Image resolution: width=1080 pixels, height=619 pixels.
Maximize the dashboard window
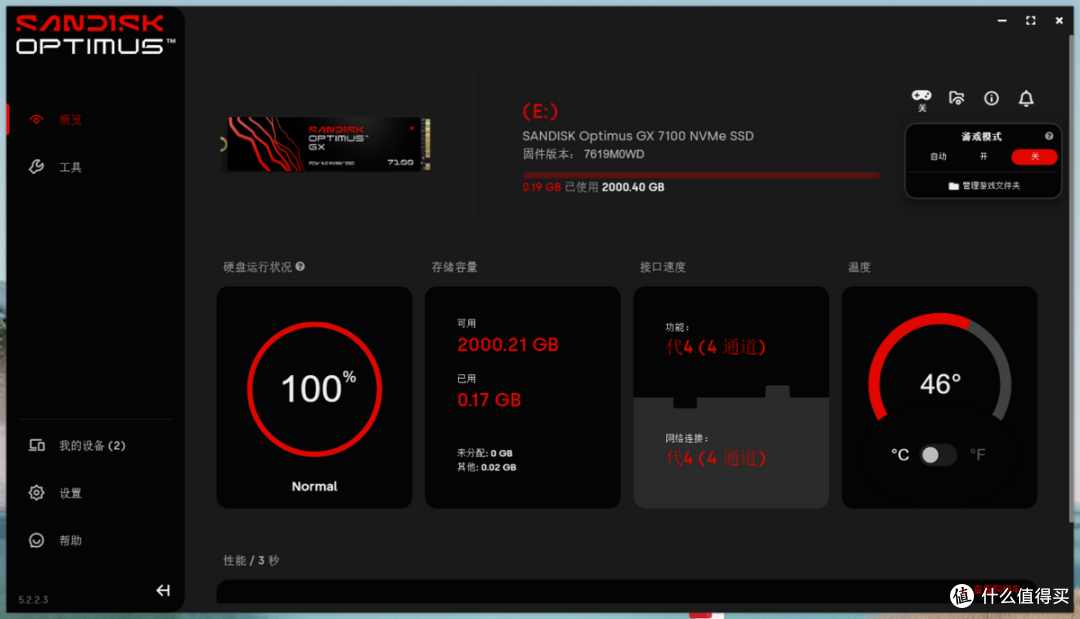1030,21
